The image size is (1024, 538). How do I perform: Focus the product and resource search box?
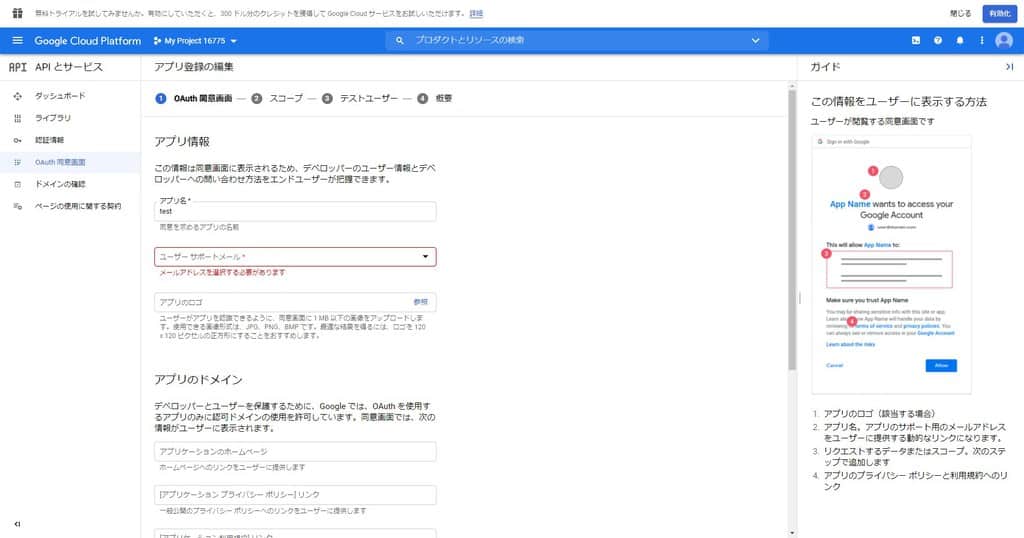(578, 40)
